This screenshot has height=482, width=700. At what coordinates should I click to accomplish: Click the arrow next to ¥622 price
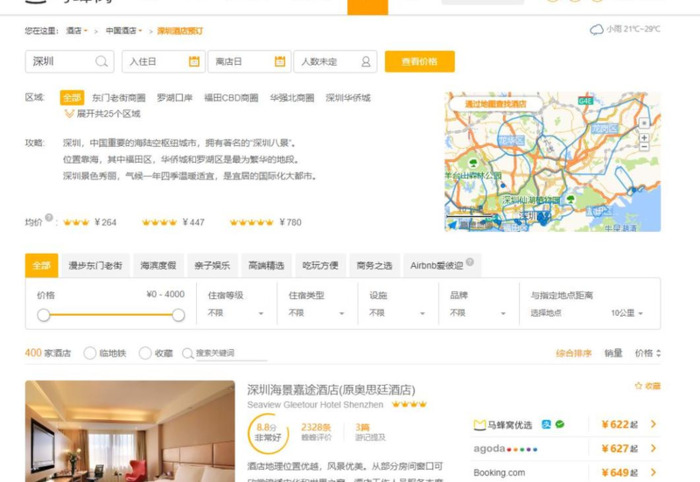click(x=653, y=424)
